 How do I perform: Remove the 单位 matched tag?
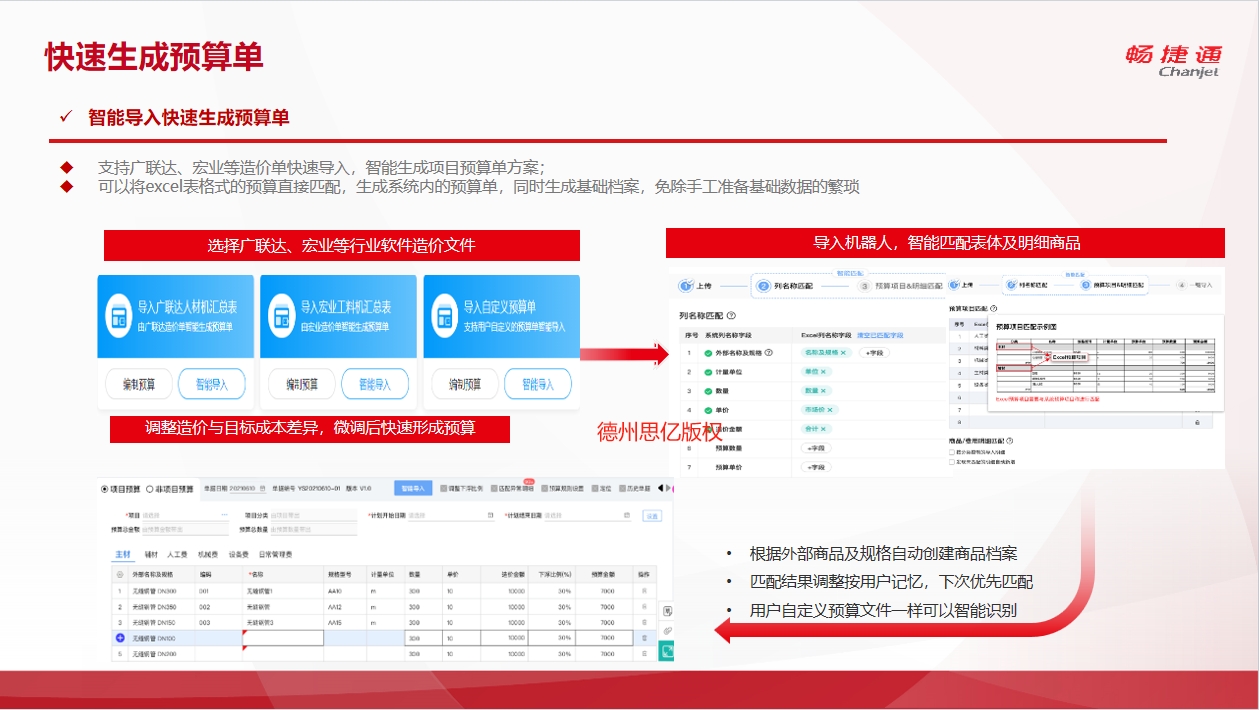(x=823, y=372)
